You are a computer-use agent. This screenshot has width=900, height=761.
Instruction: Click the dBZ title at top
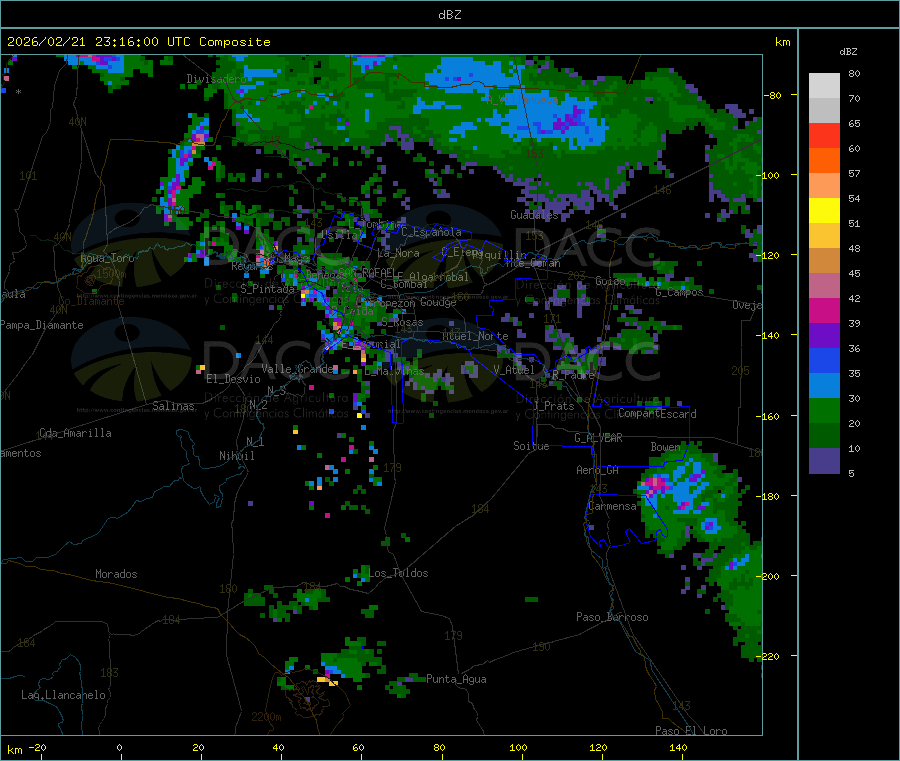tap(449, 15)
